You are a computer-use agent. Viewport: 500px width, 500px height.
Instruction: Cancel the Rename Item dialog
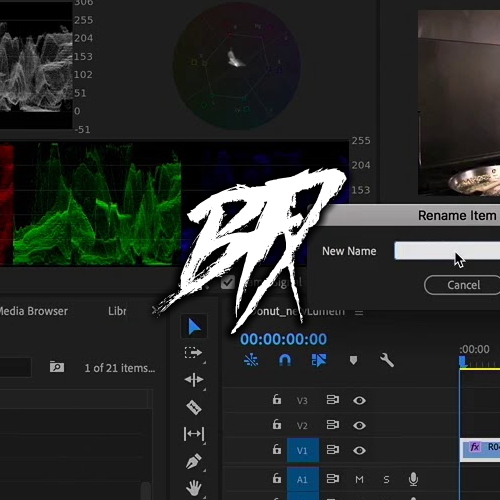click(x=463, y=285)
